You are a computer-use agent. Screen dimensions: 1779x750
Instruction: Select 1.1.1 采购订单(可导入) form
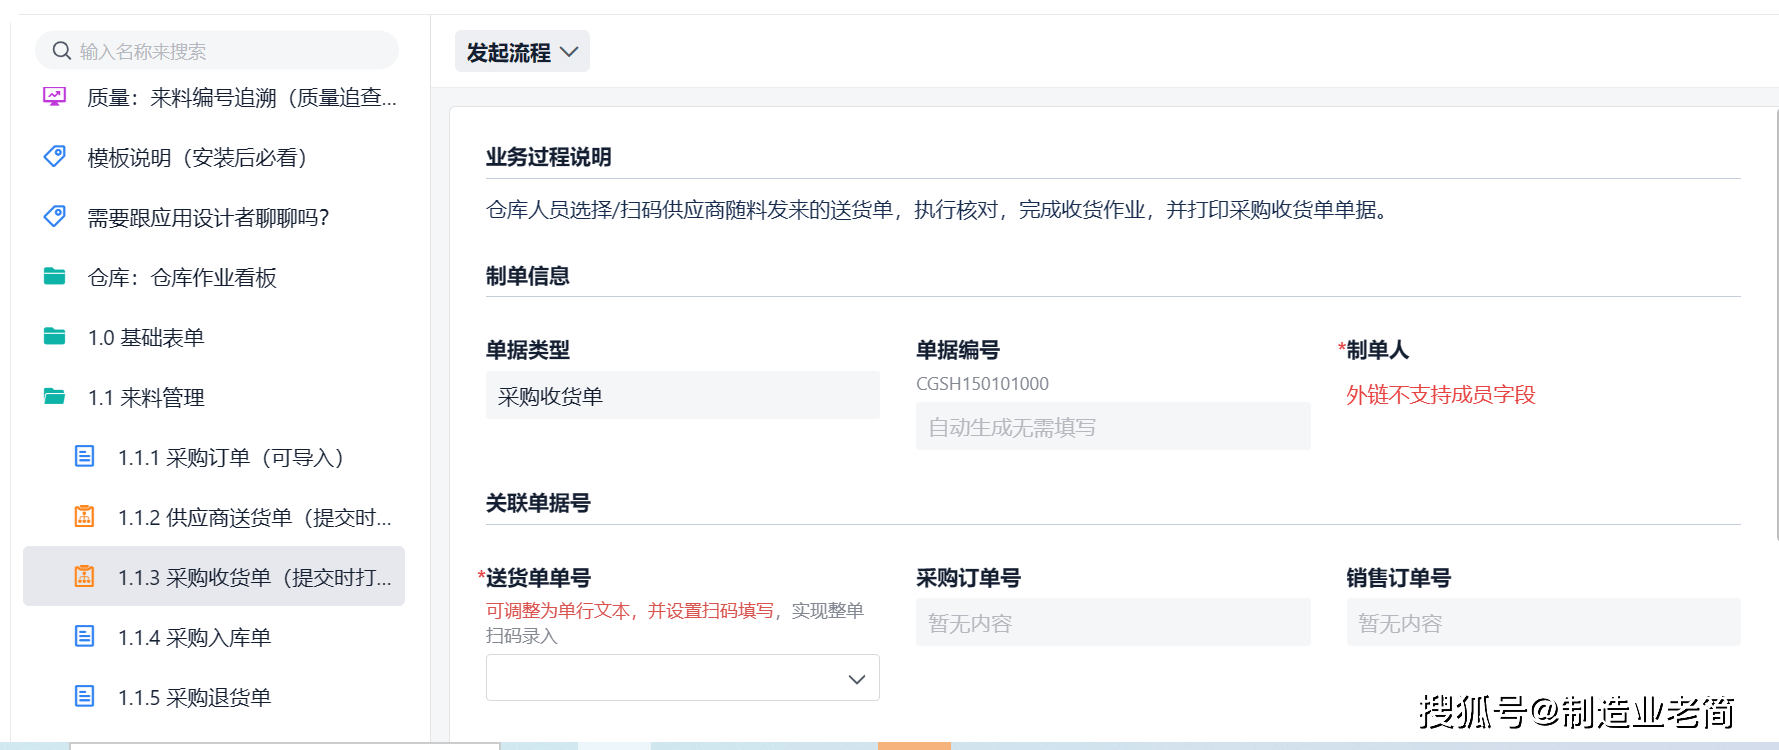[x=214, y=457]
